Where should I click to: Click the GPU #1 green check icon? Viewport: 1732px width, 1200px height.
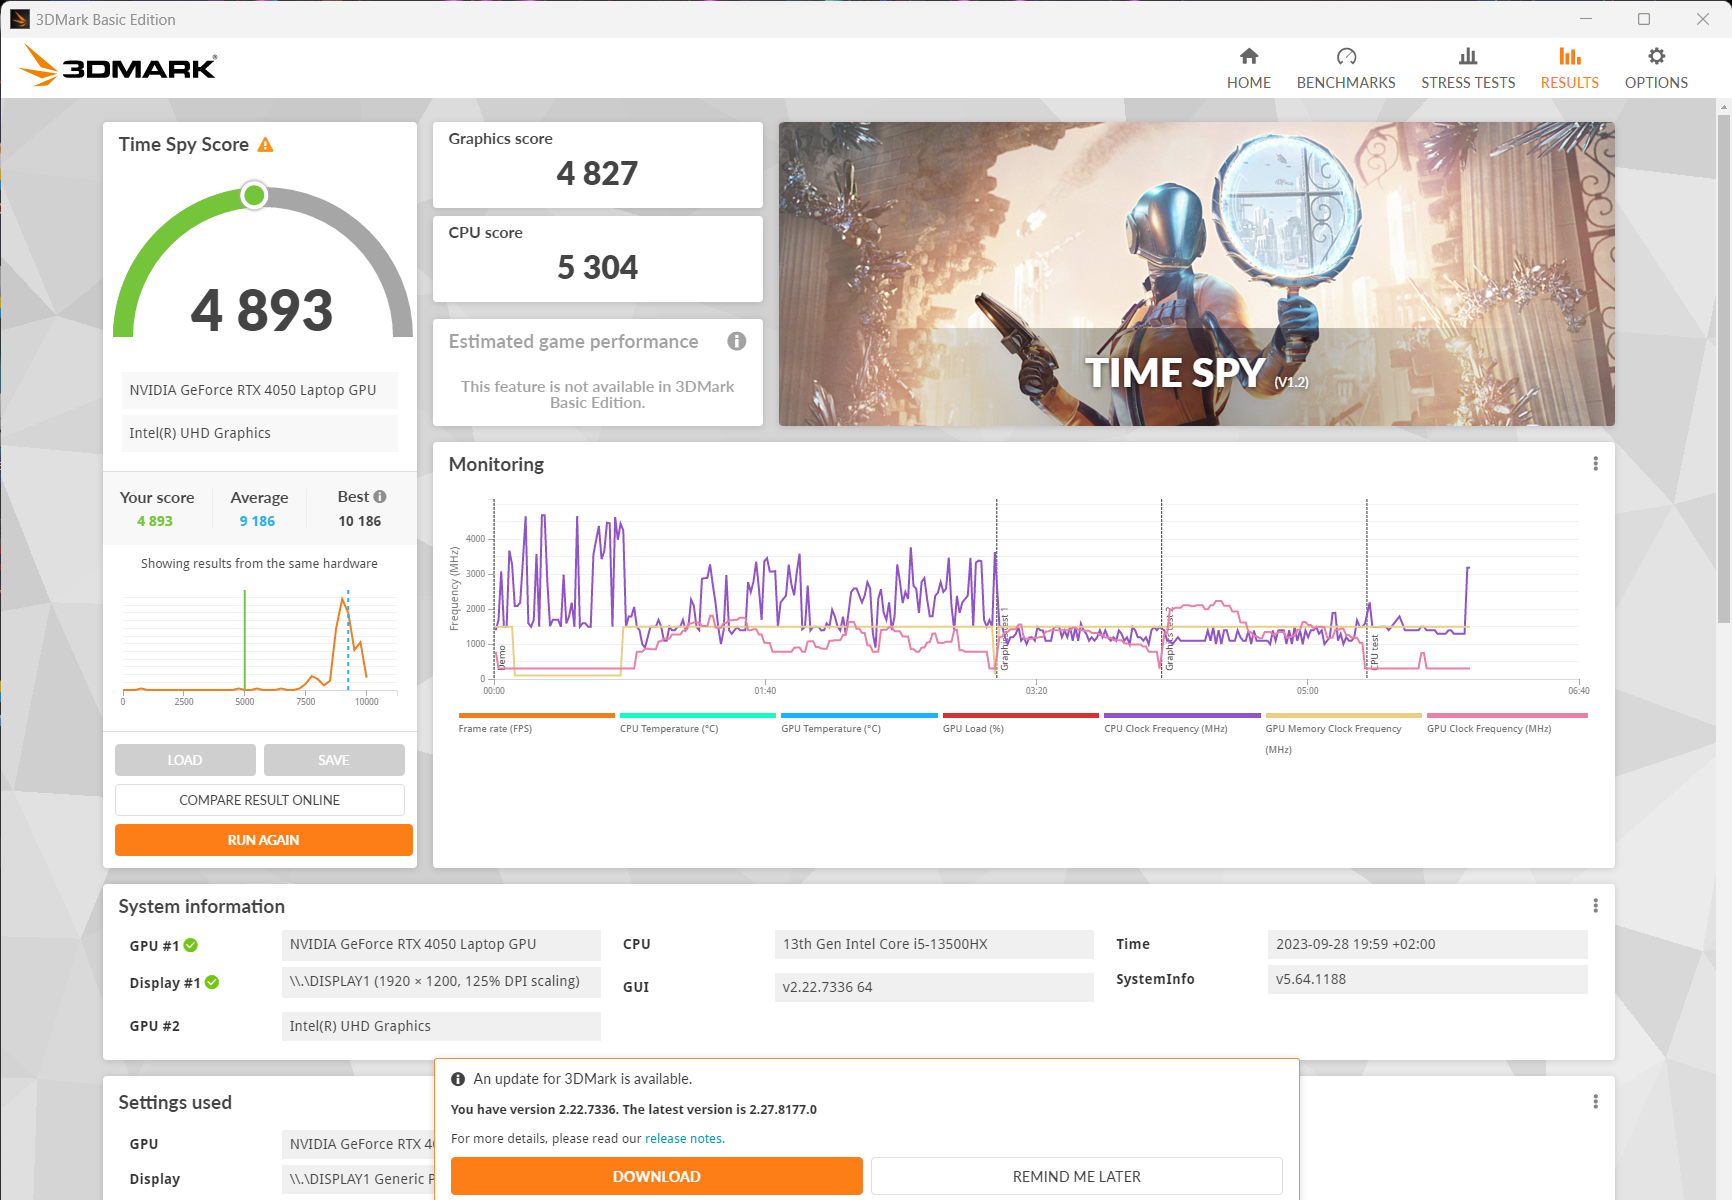[191, 945]
